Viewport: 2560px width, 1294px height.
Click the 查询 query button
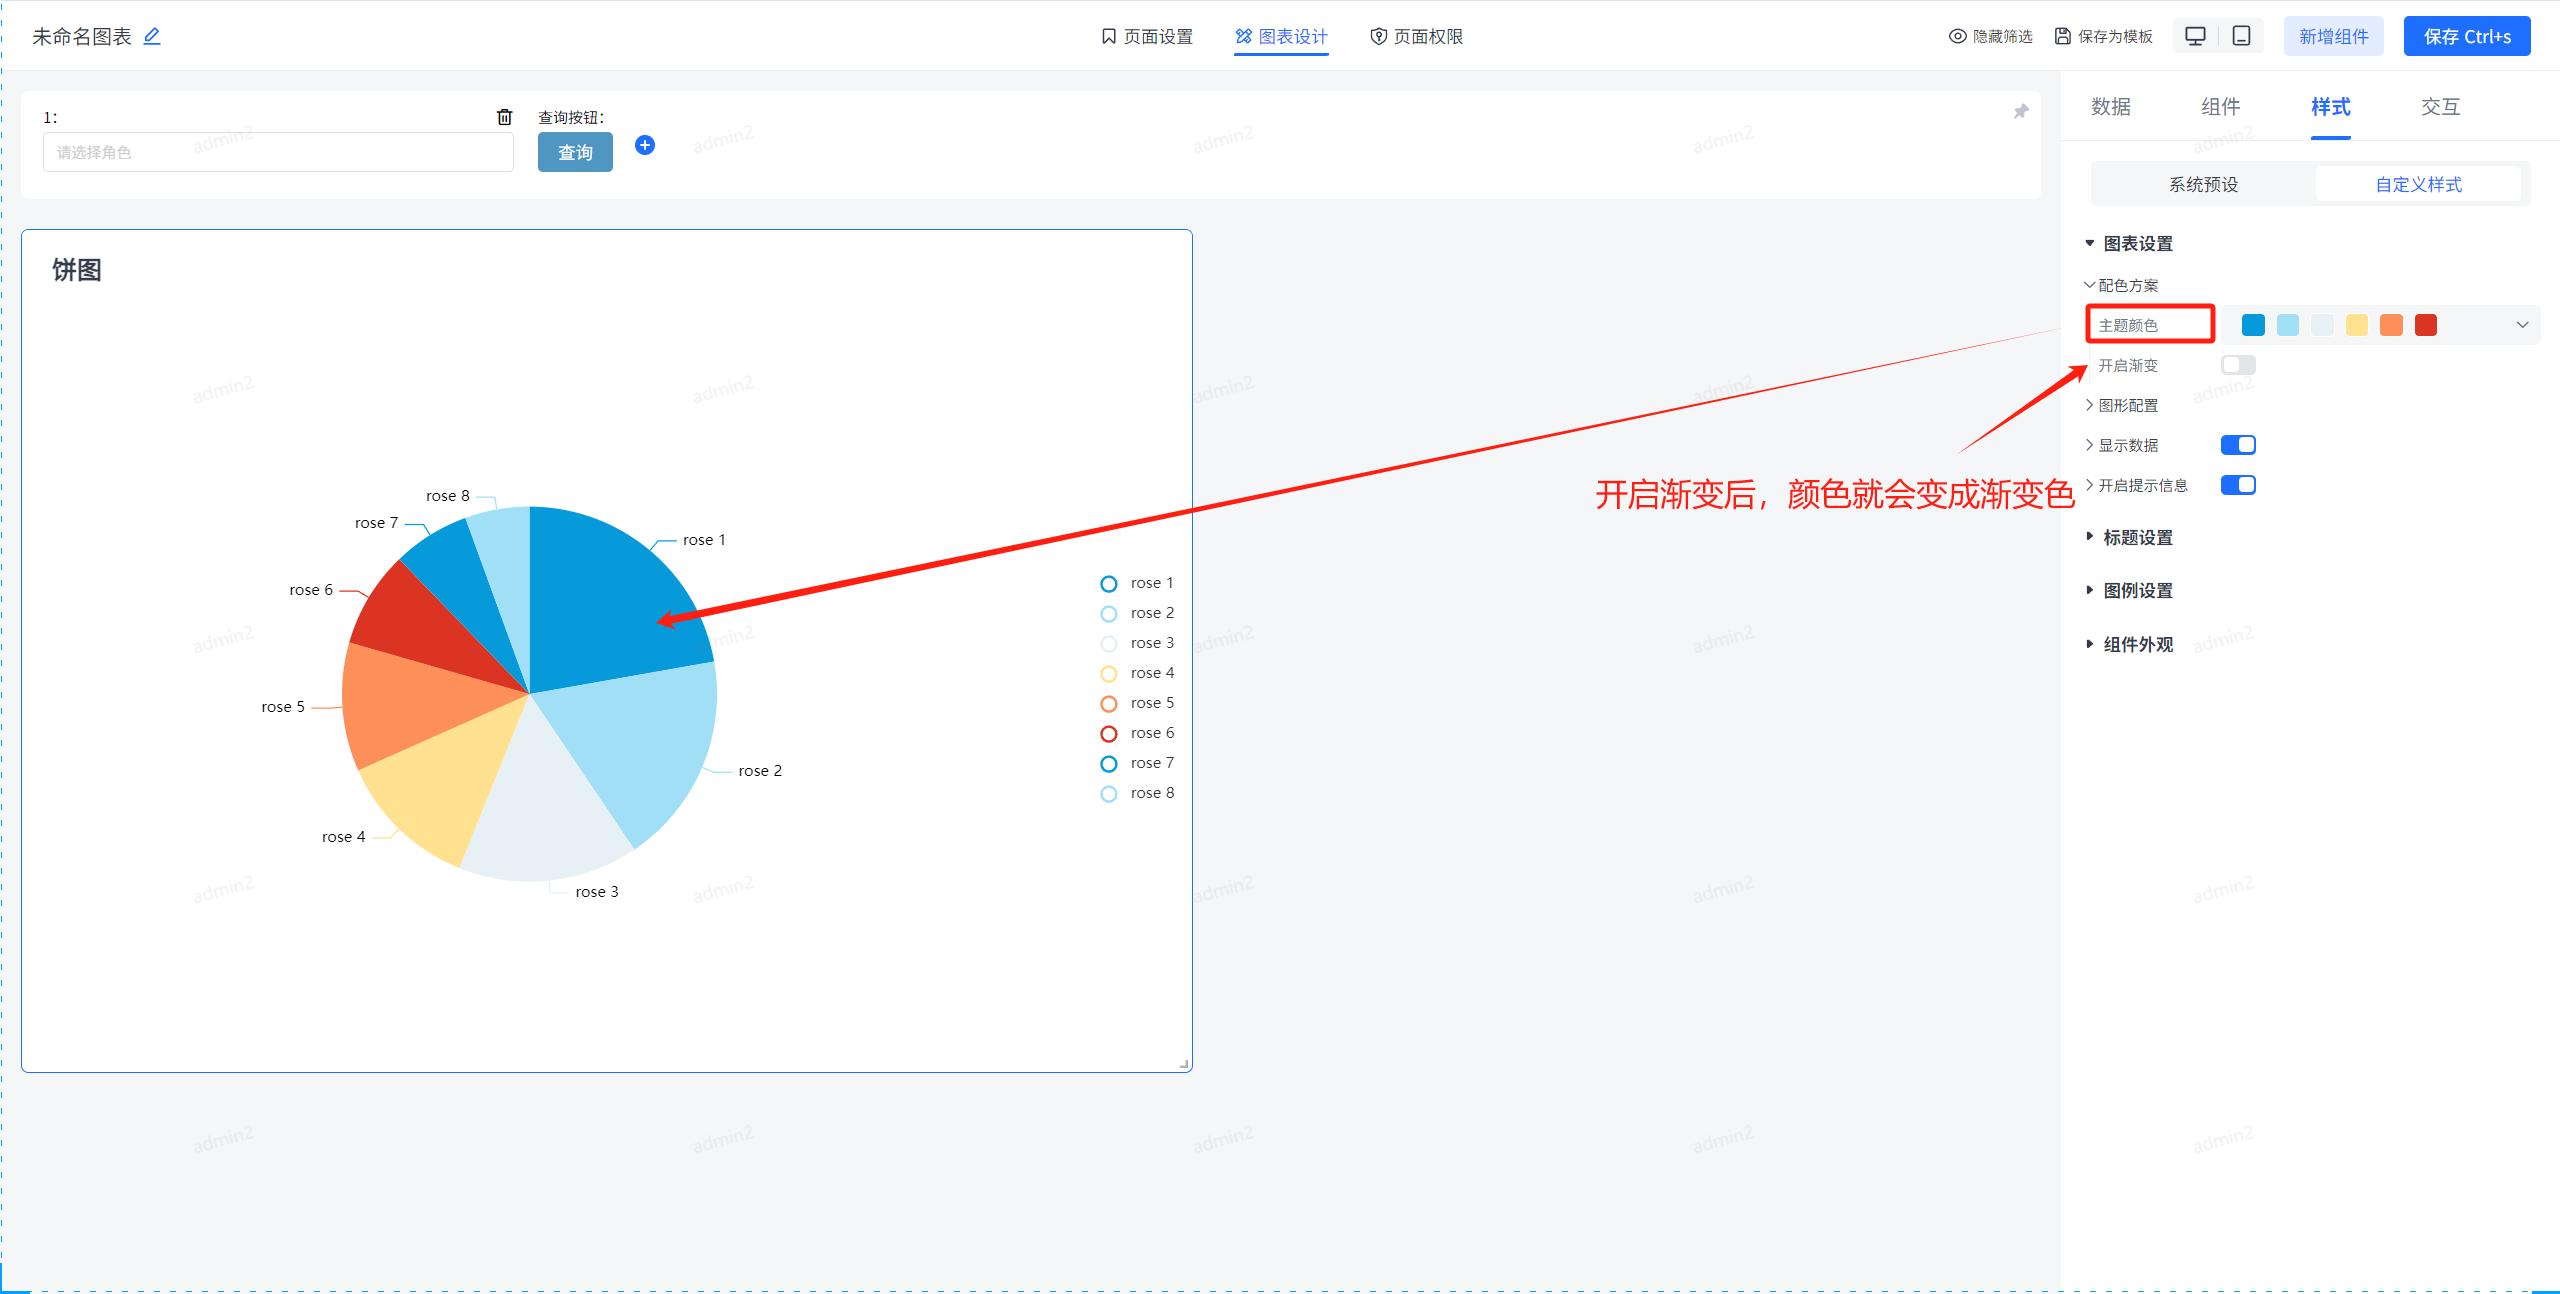575,152
